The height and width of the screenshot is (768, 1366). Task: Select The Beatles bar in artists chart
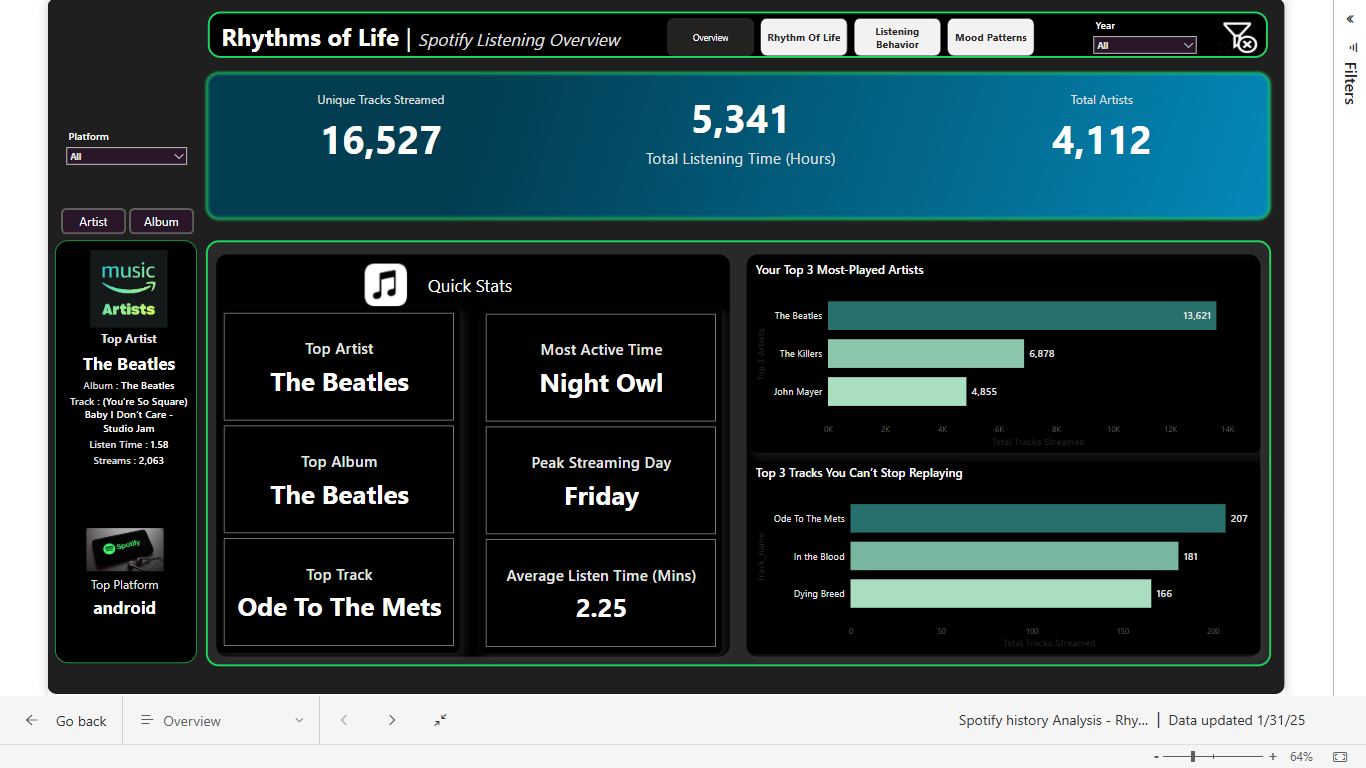click(1021, 316)
